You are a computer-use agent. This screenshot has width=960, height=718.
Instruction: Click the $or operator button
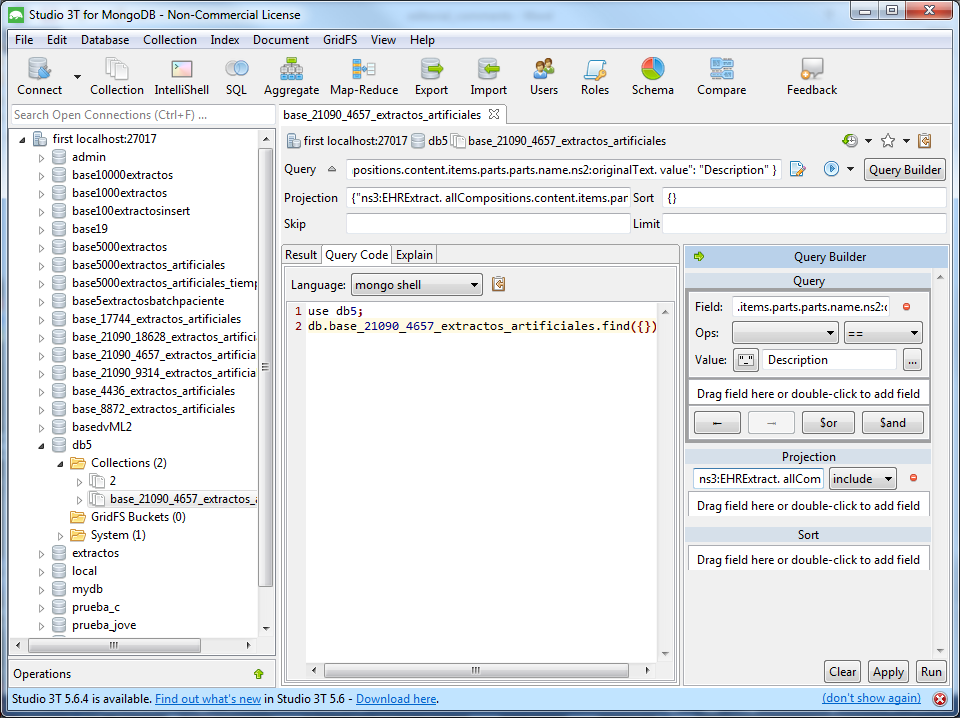[828, 423]
